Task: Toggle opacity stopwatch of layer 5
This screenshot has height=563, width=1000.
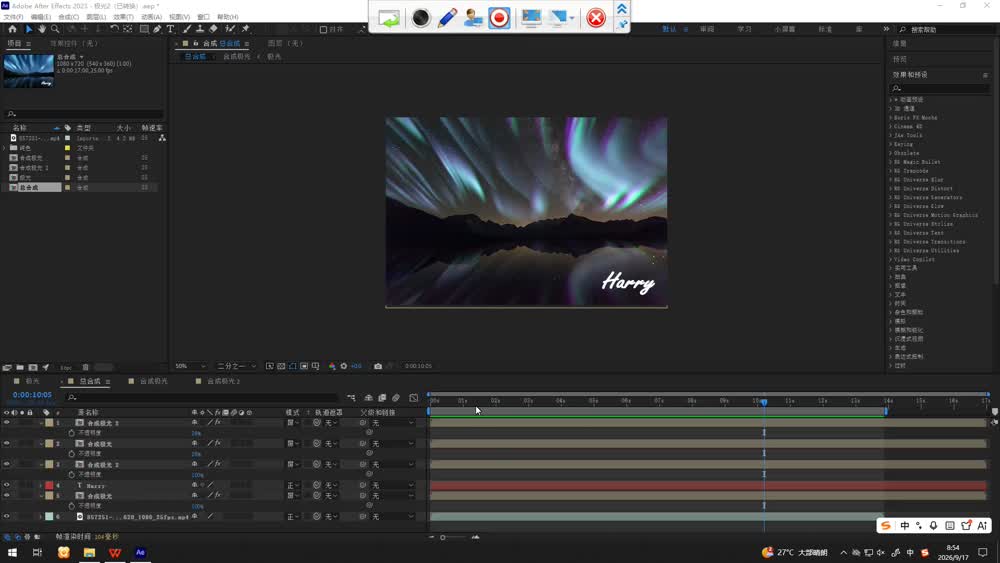Action: 71,506
